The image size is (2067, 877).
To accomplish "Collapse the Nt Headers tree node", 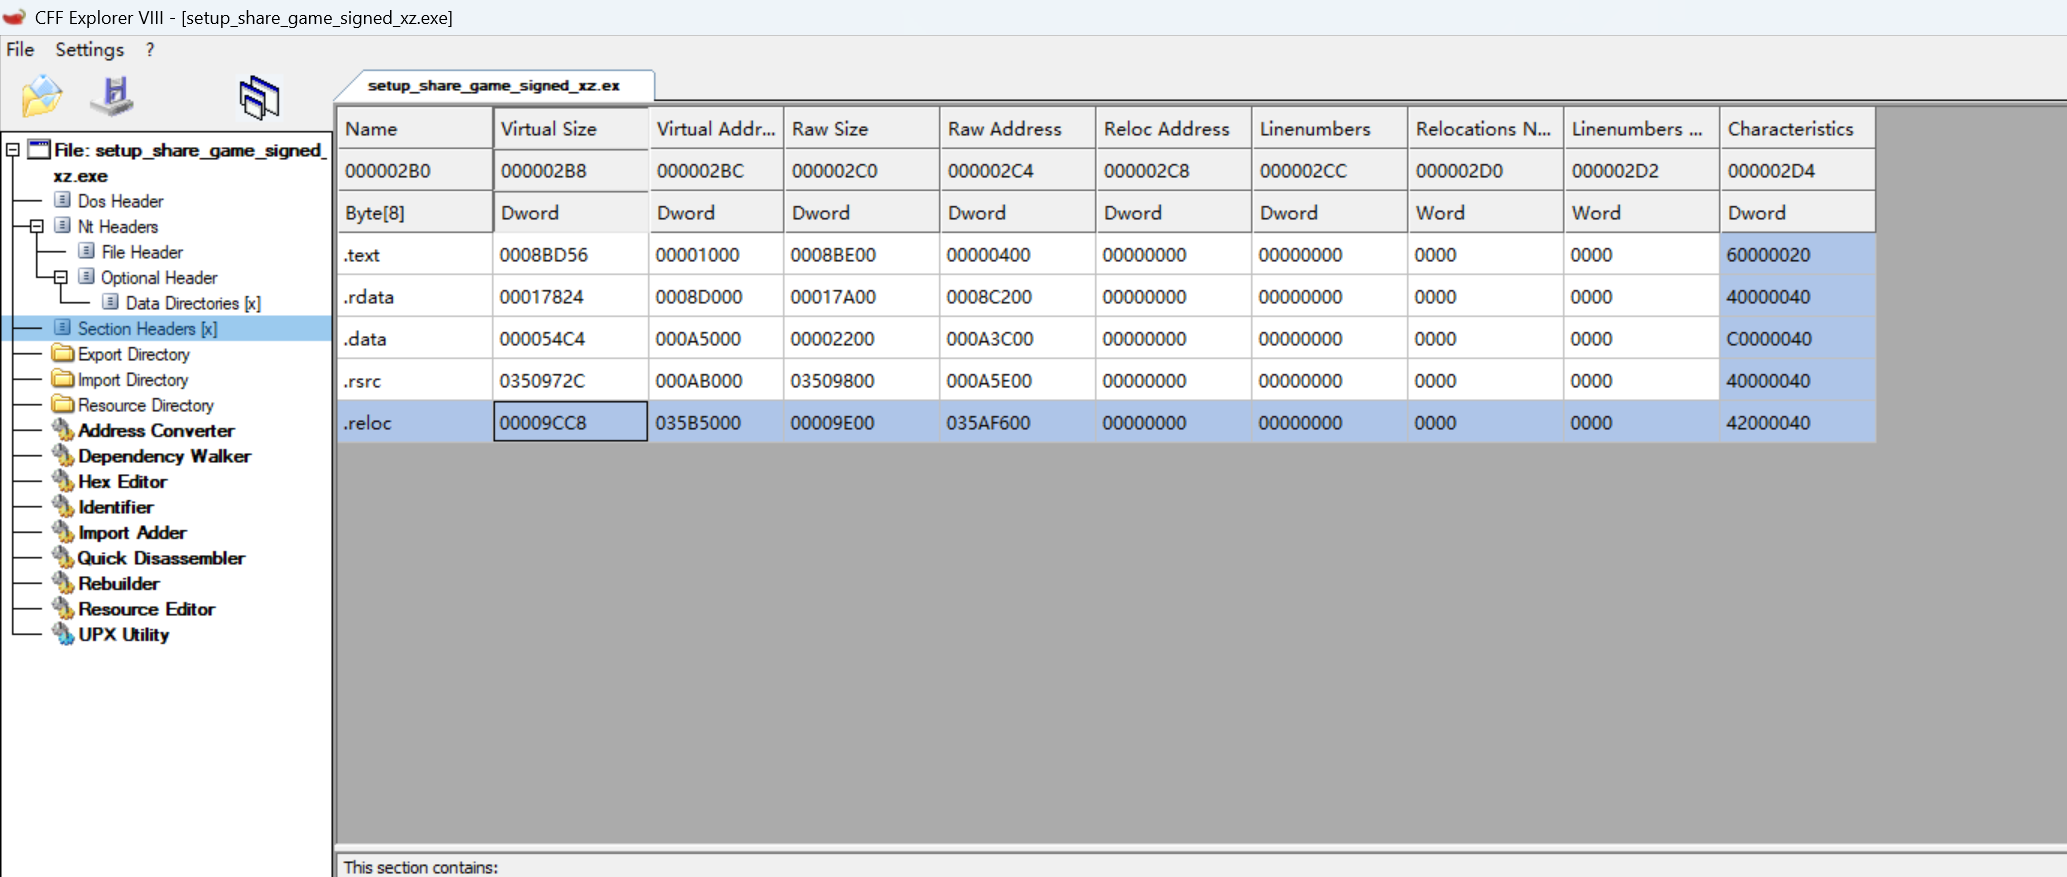I will pyautogui.click(x=37, y=227).
